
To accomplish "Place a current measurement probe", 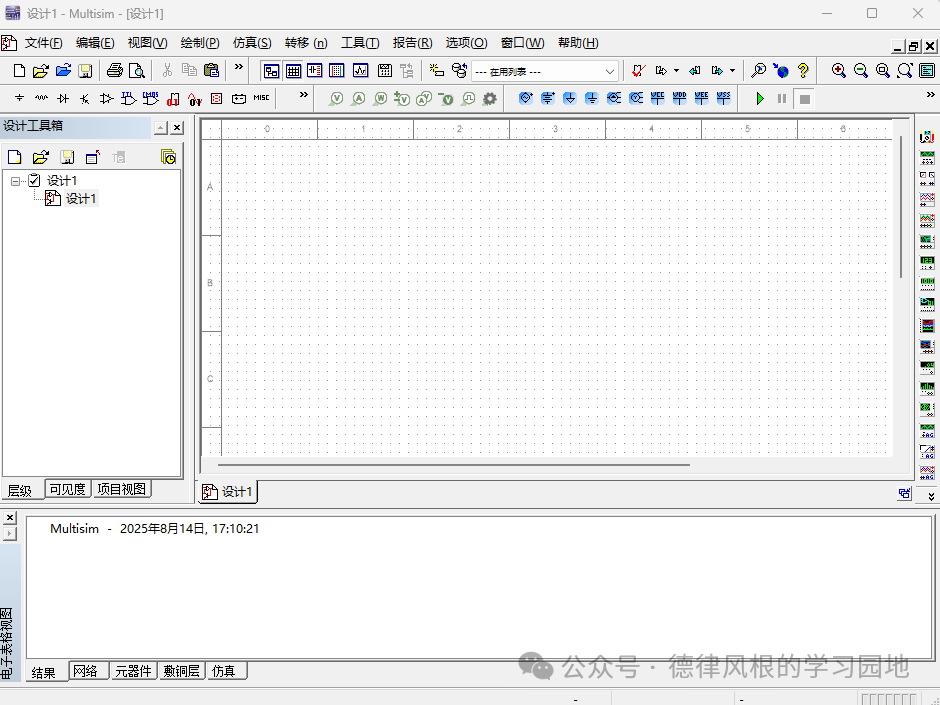I will 358,98.
